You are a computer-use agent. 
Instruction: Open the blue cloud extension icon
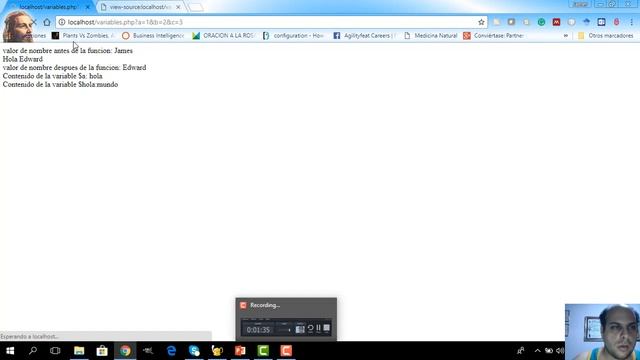click(587, 22)
